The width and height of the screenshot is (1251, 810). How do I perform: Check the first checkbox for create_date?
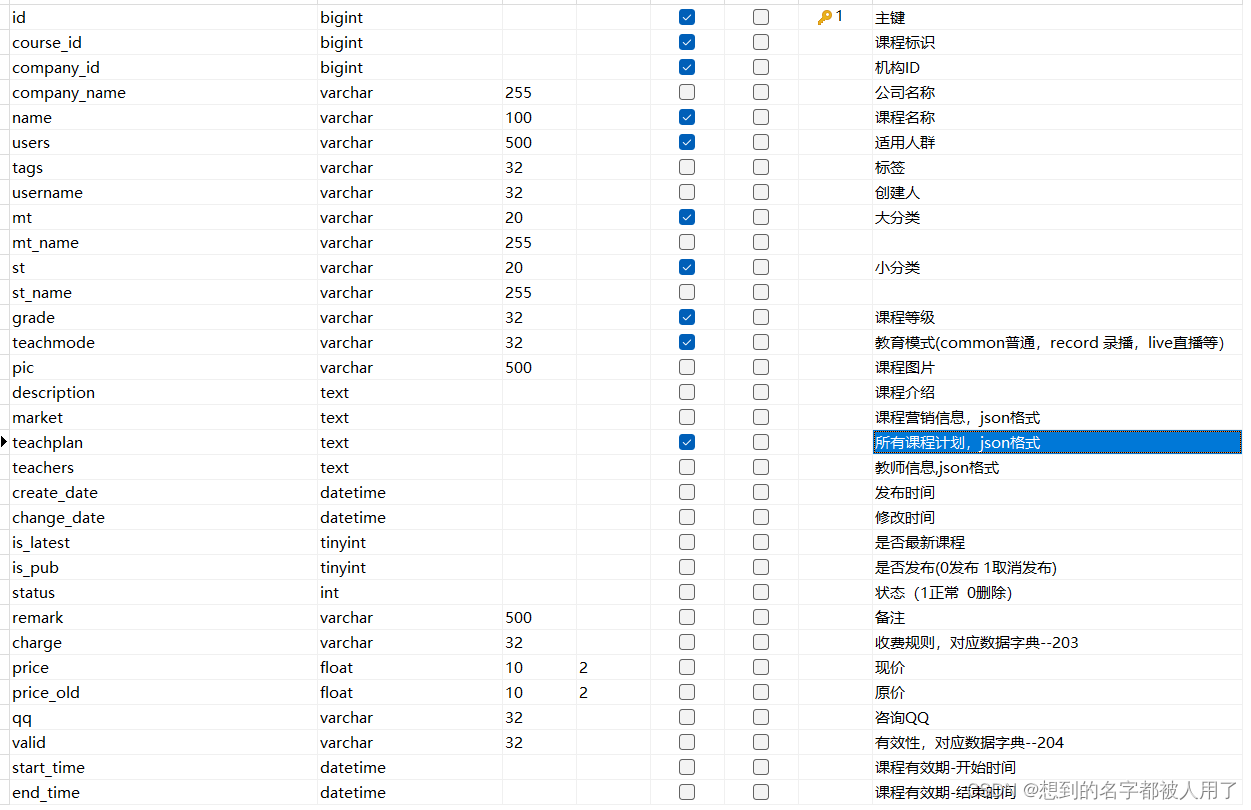686,492
